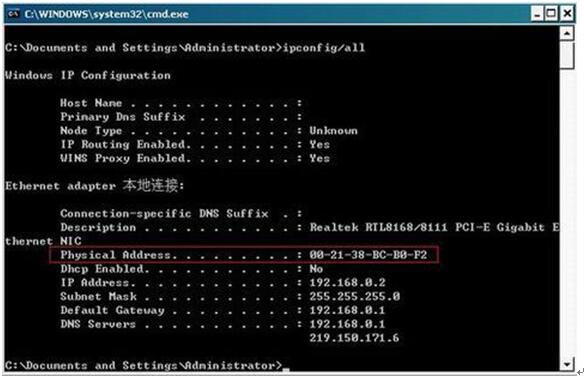Image resolution: width=584 pixels, height=378 pixels.
Task: Click the secondary DNS server 219.150.171.6
Action: (x=354, y=338)
